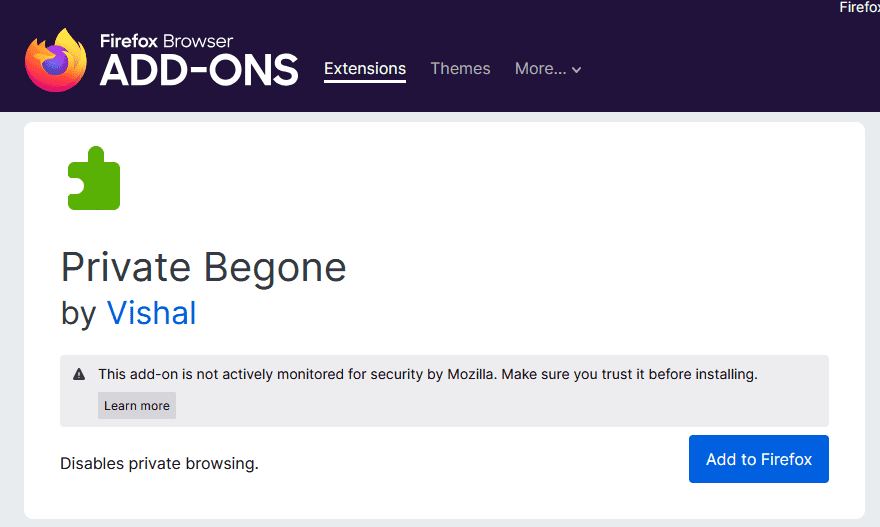This screenshot has height=527, width=880.
Task: Open the Themes tab
Action: coord(460,69)
